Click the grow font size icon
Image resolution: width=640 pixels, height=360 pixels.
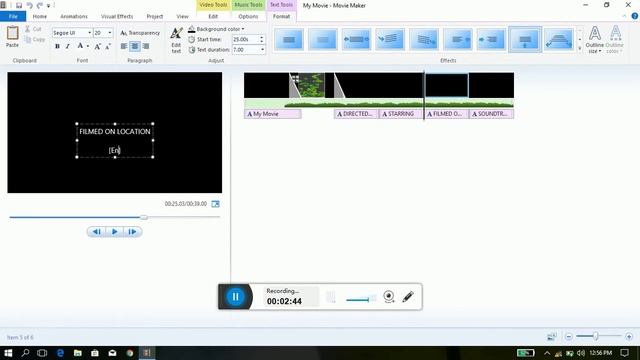click(x=97, y=47)
